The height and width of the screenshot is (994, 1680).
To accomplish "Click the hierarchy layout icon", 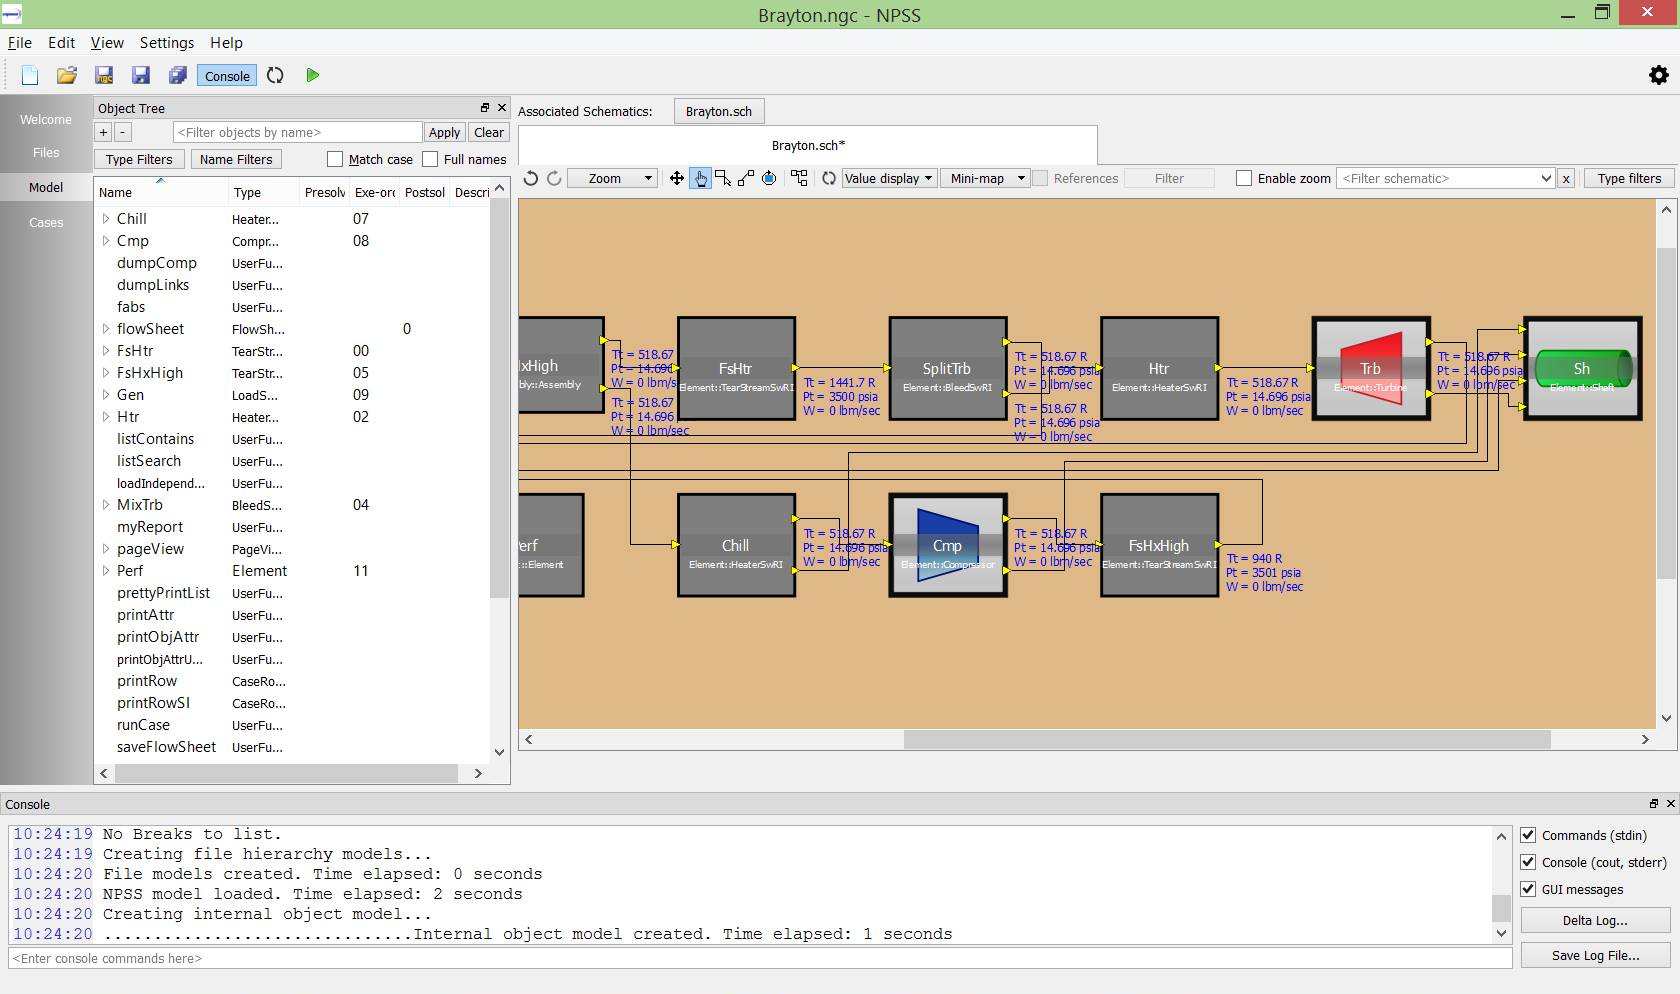I will pos(799,178).
